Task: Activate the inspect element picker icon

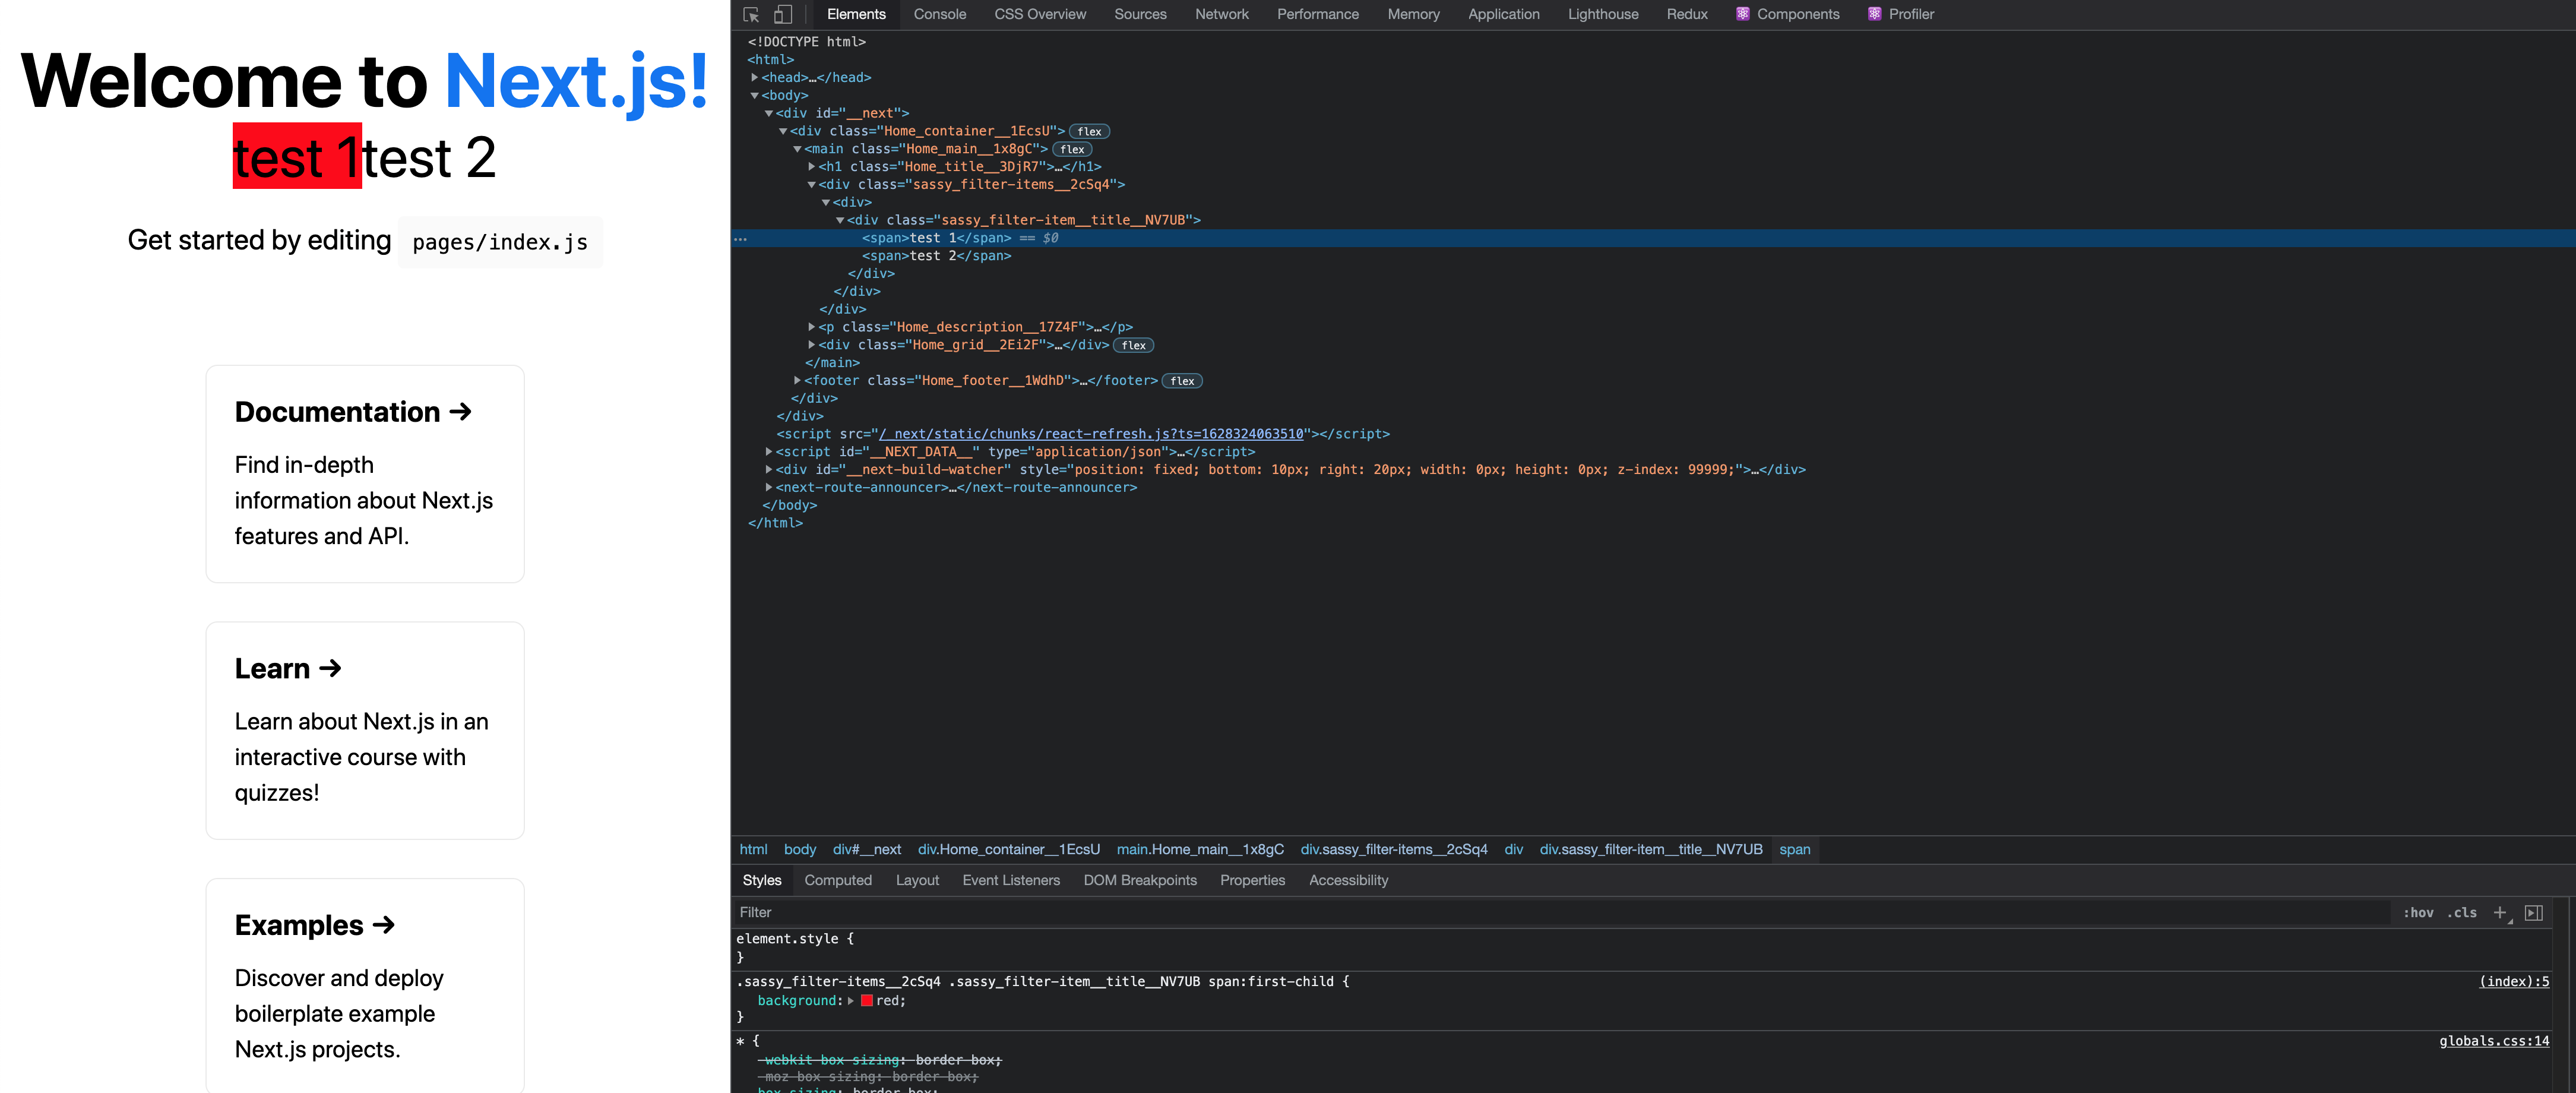Action: 751,14
